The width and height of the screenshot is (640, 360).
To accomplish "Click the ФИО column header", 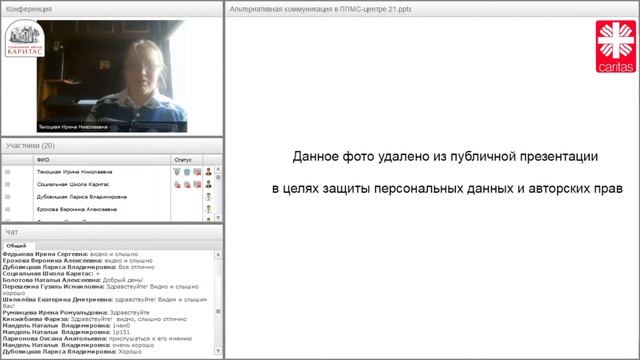I will pos(102,160).
